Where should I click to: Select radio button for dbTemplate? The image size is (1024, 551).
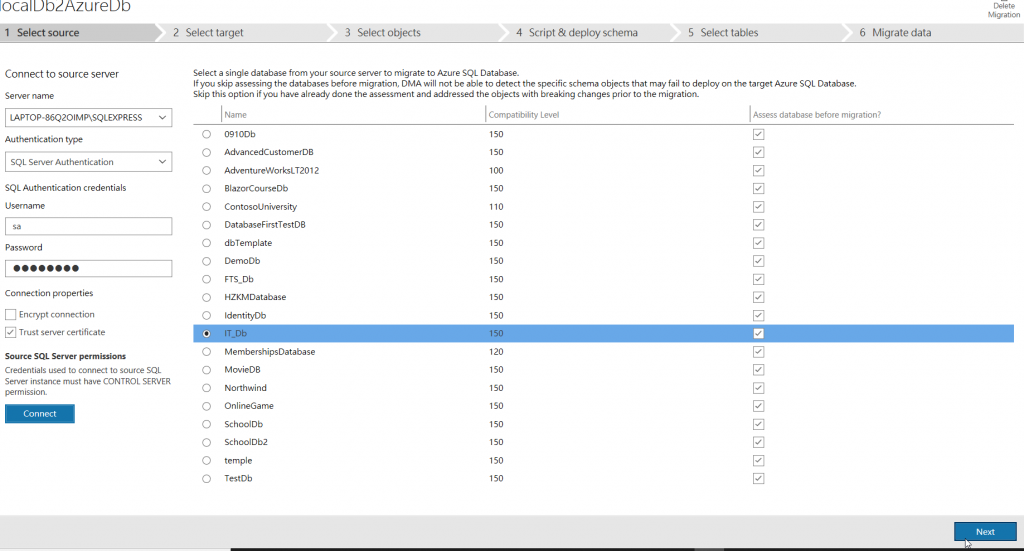tap(206, 243)
